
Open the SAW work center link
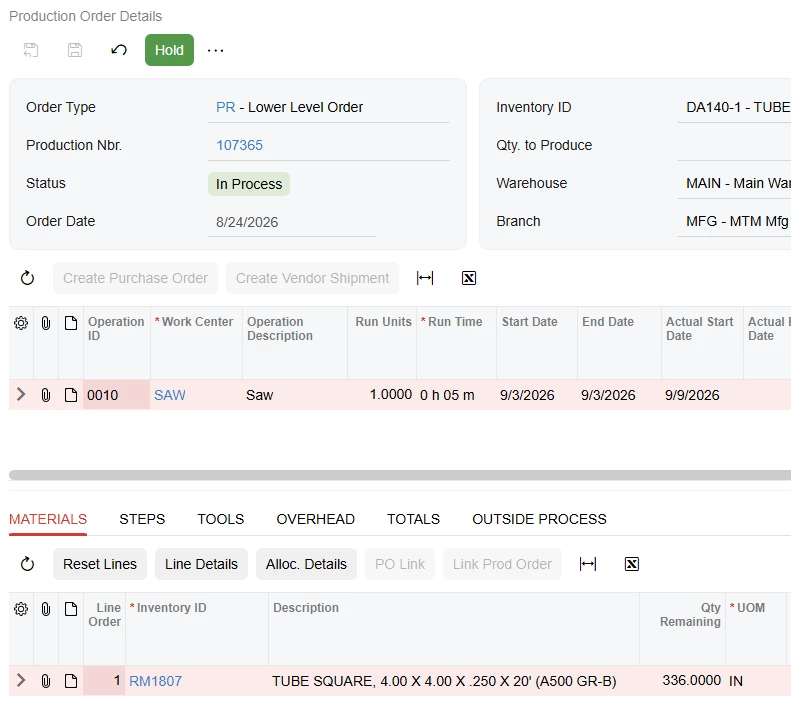[x=170, y=395]
